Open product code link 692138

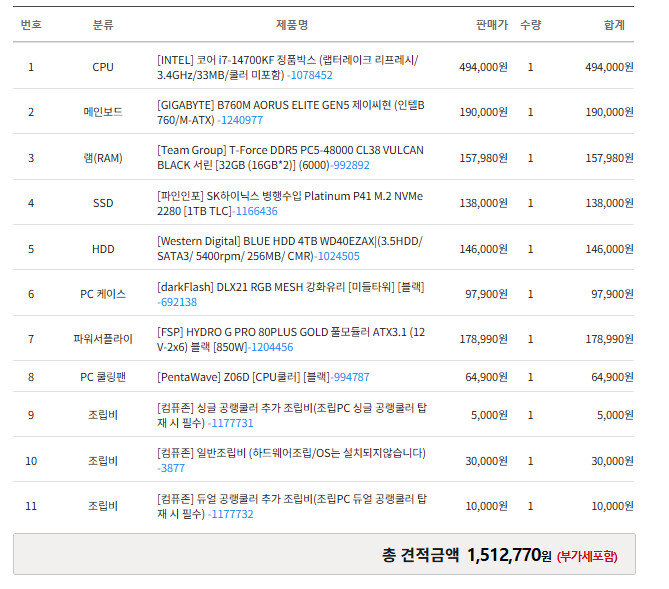[178, 302]
